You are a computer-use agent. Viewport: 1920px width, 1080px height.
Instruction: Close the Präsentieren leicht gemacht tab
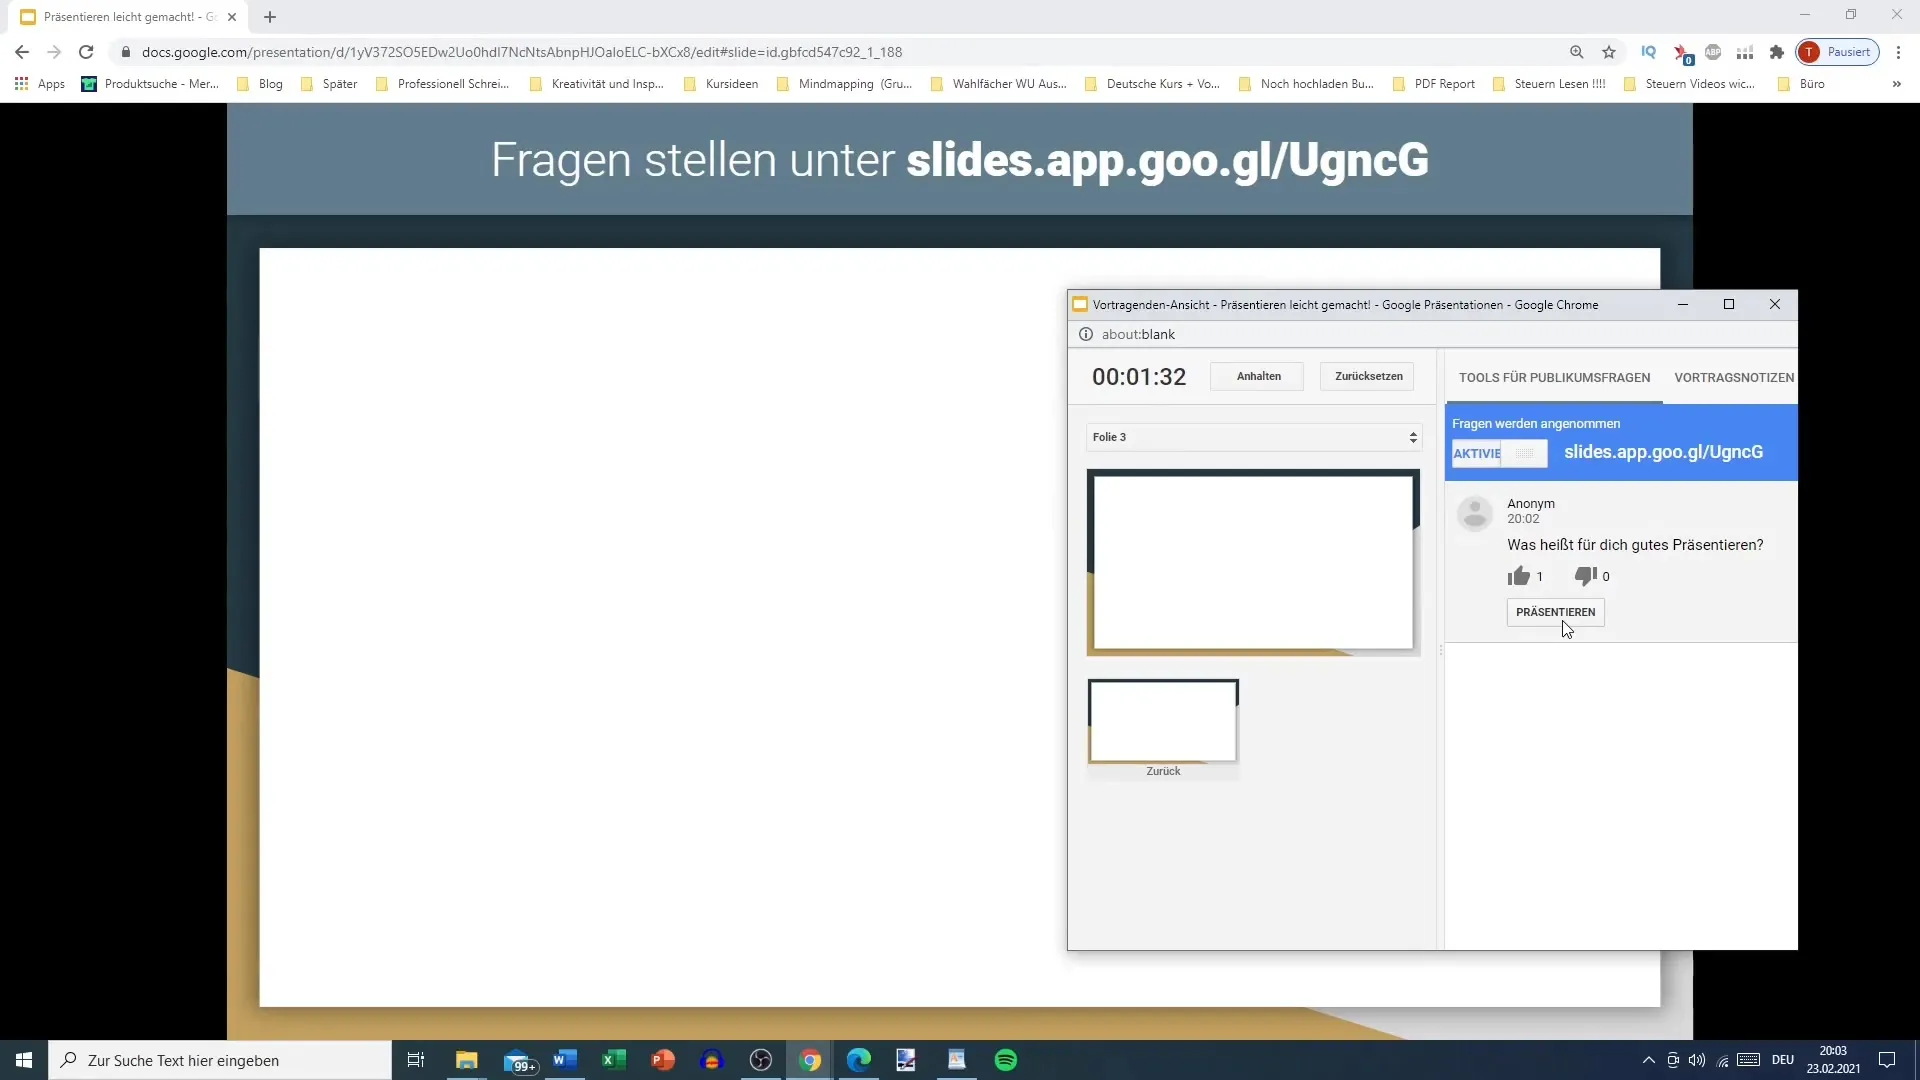point(232,17)
